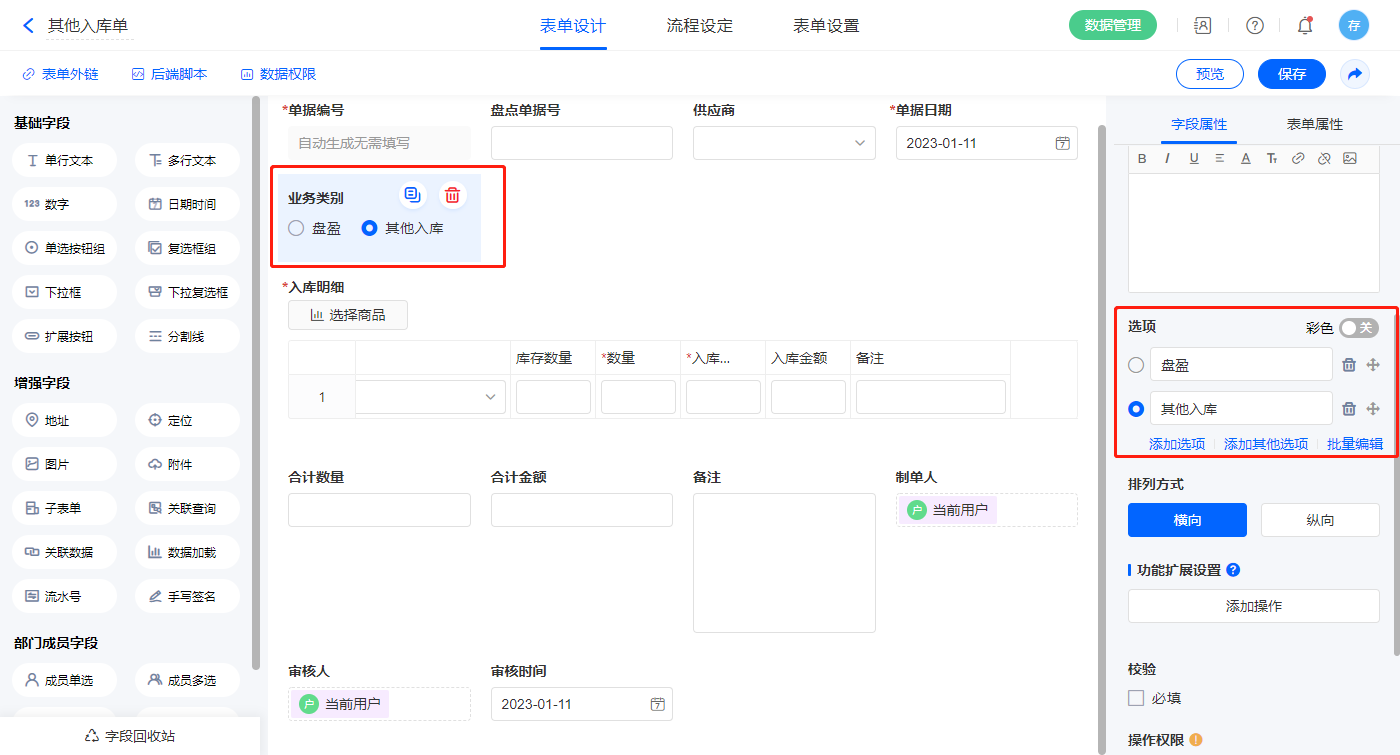The image size is (1400, 755).
Task: Toggle the 彩色 switch on
Action: (x=1358, y=328)
